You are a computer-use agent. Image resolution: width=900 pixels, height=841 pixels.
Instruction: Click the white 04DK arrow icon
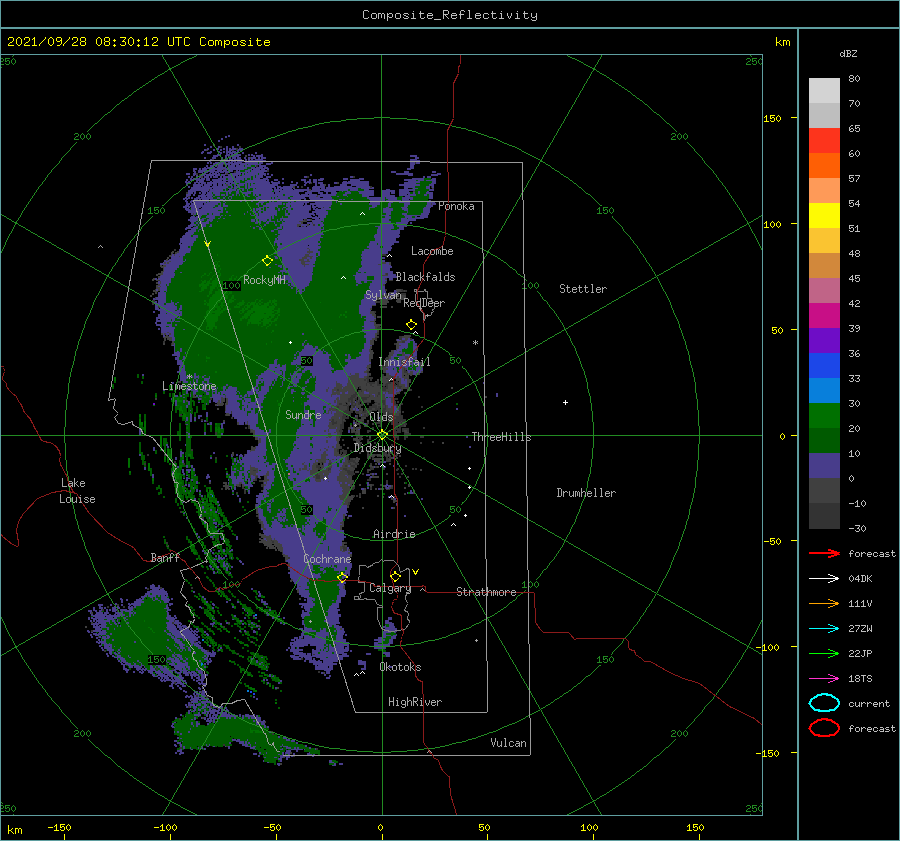[824, 578]
